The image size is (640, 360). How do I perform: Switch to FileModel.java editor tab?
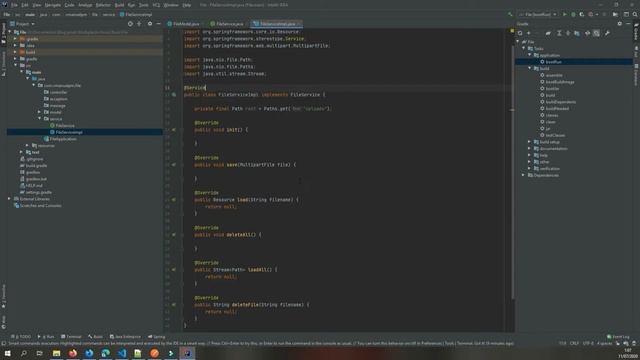[x=183, y=24]
